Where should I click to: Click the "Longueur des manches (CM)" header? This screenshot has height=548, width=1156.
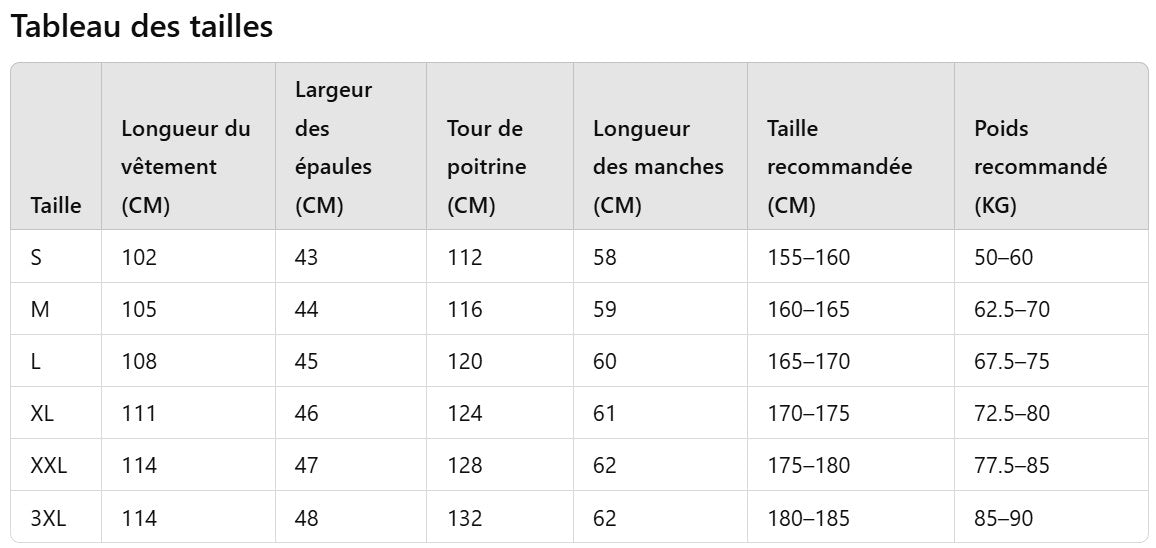[x=658, y=167]
